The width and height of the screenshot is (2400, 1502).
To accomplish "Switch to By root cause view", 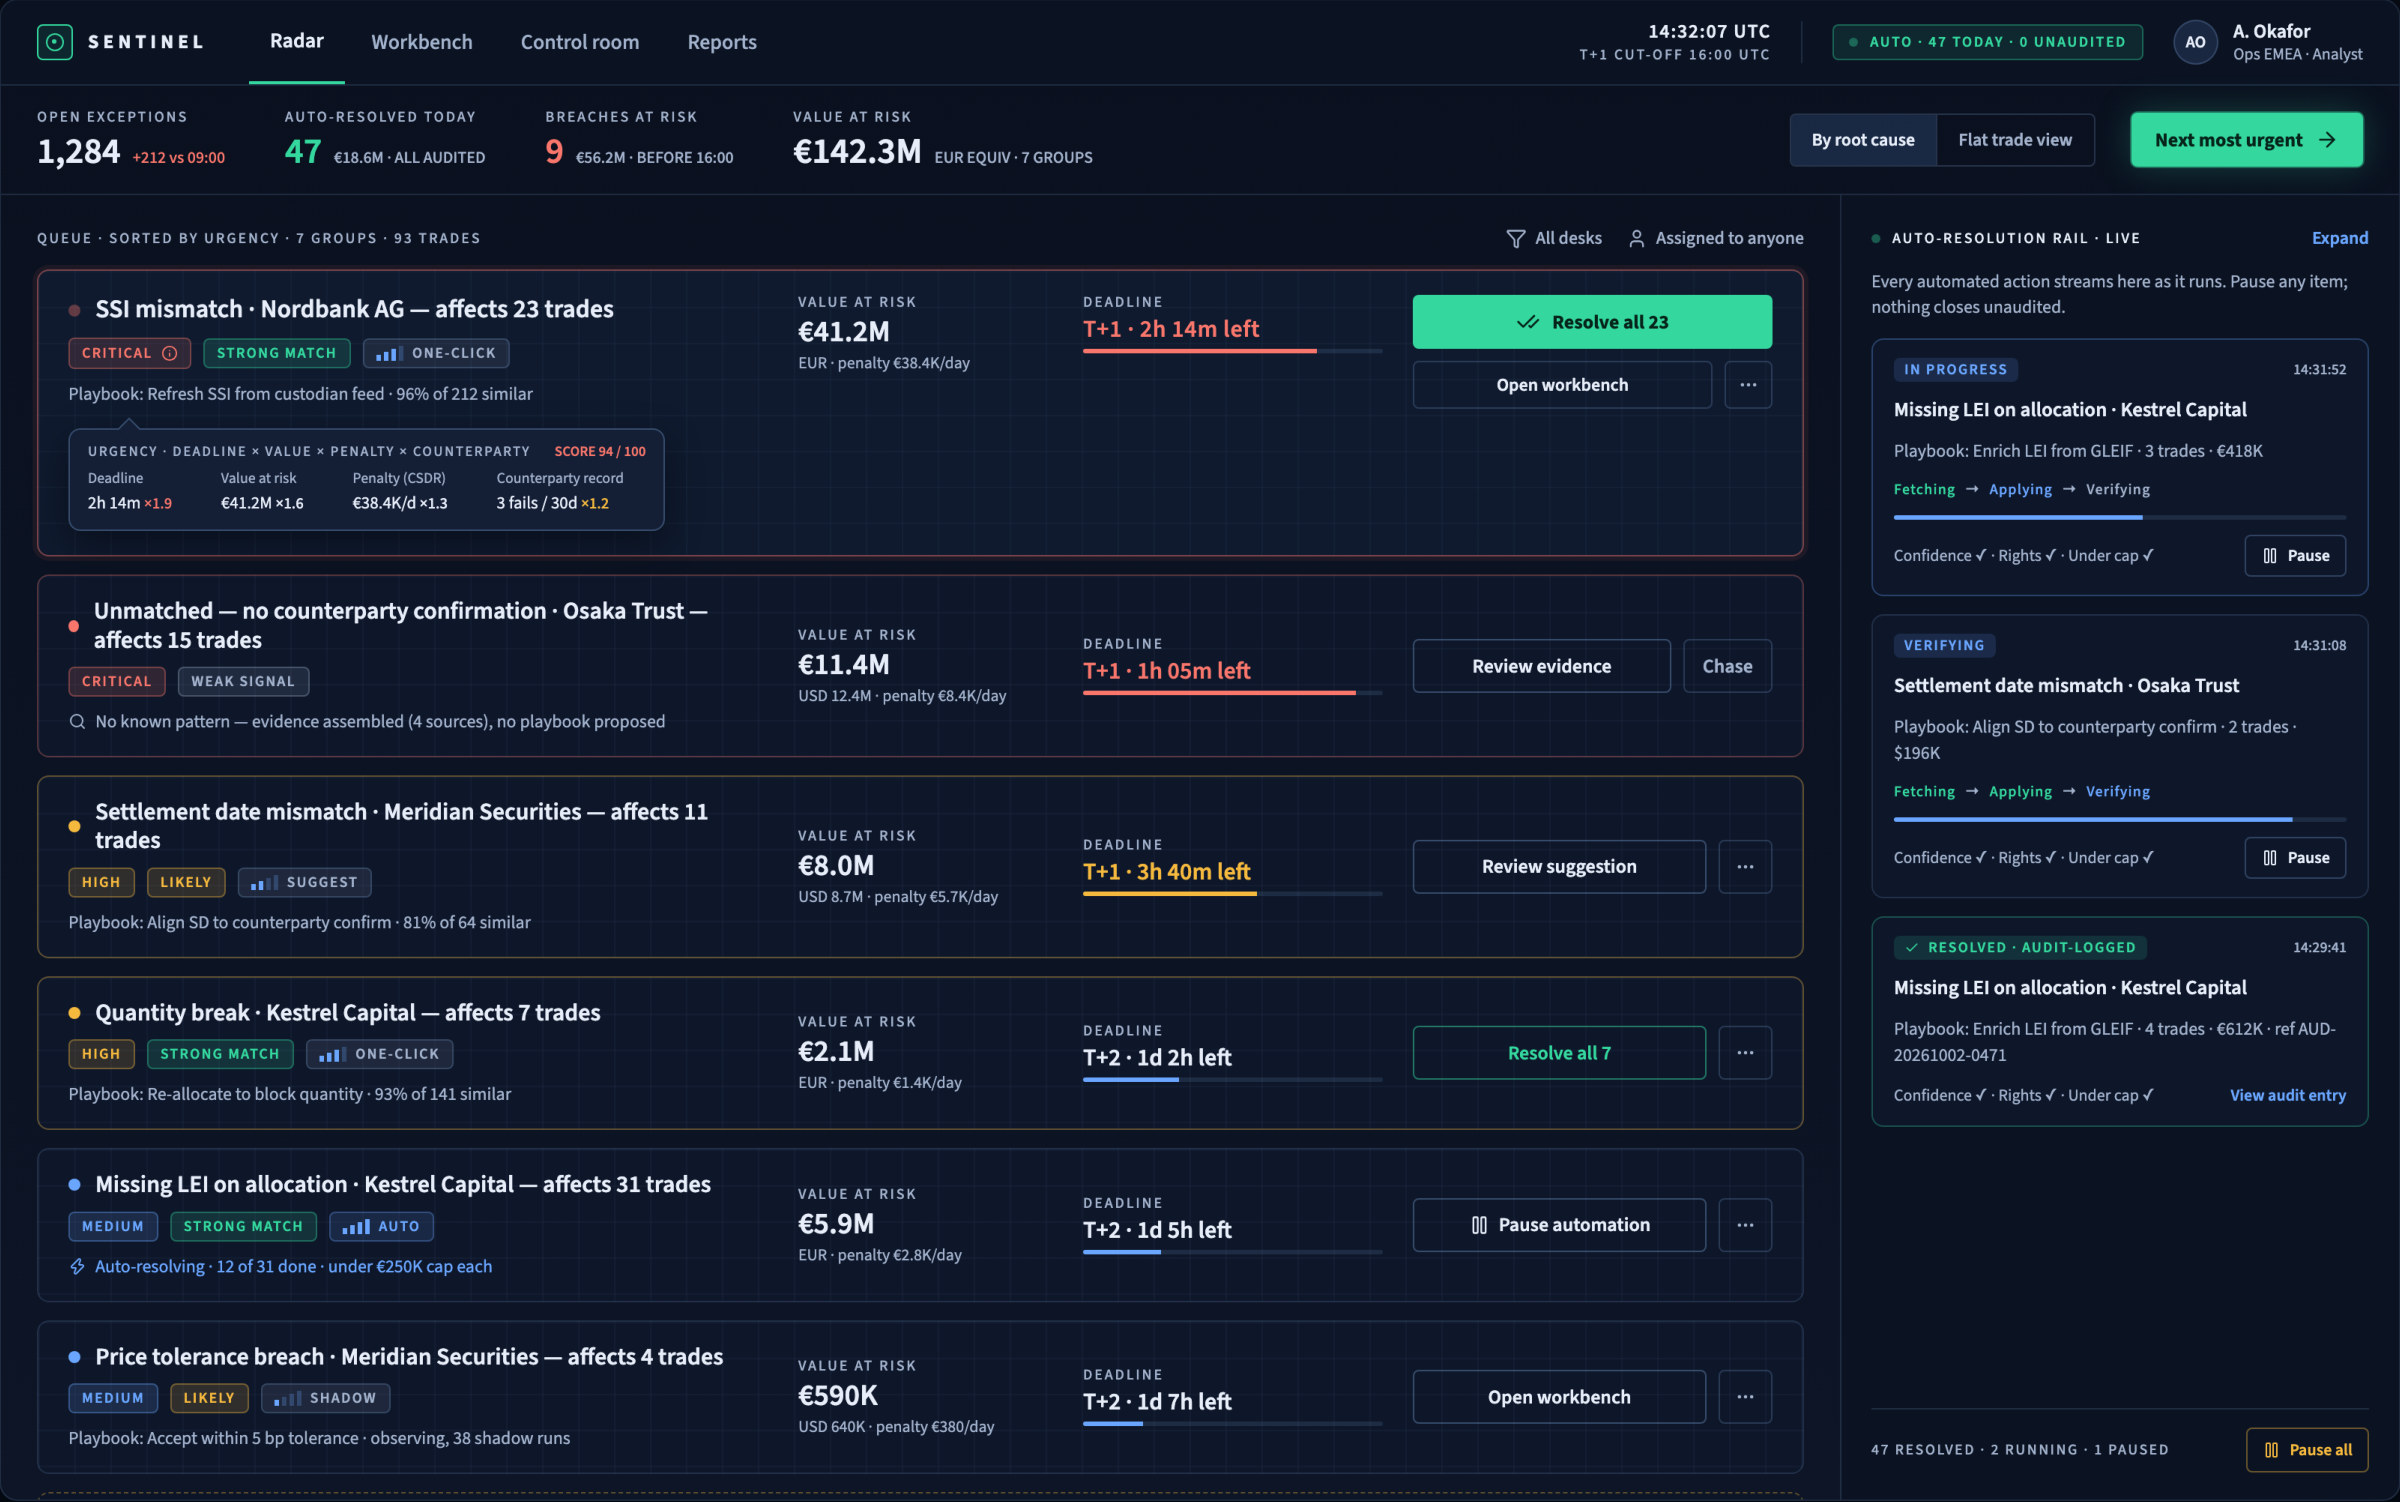I will [x=1862, y=140].
